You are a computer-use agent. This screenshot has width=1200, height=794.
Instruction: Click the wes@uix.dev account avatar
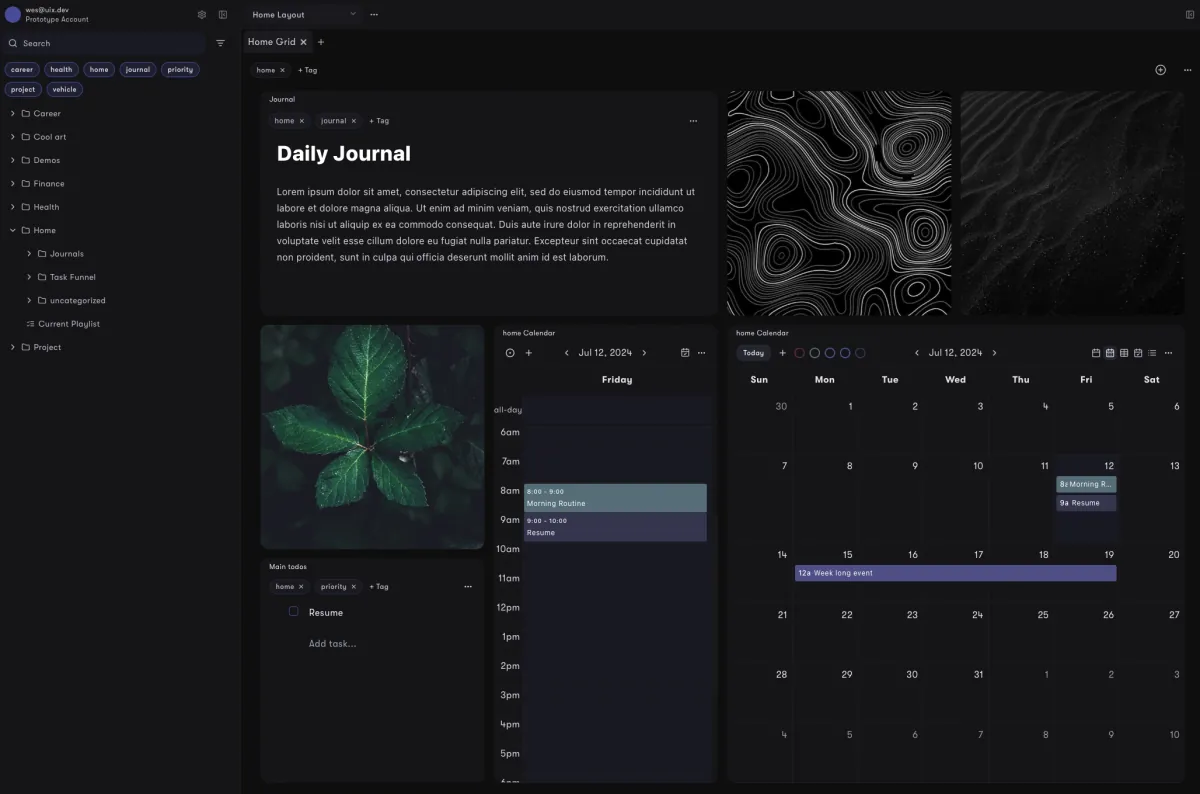point(13,14)
